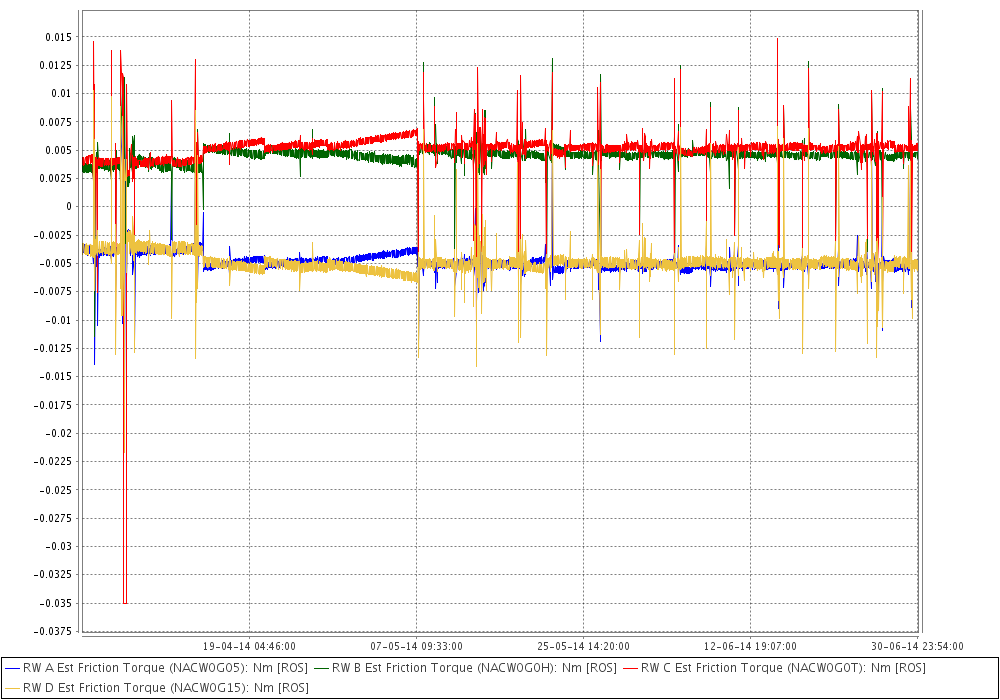Click the red line swatch for RW C
Screen dimensions: 1000x700
click(630, 668)
